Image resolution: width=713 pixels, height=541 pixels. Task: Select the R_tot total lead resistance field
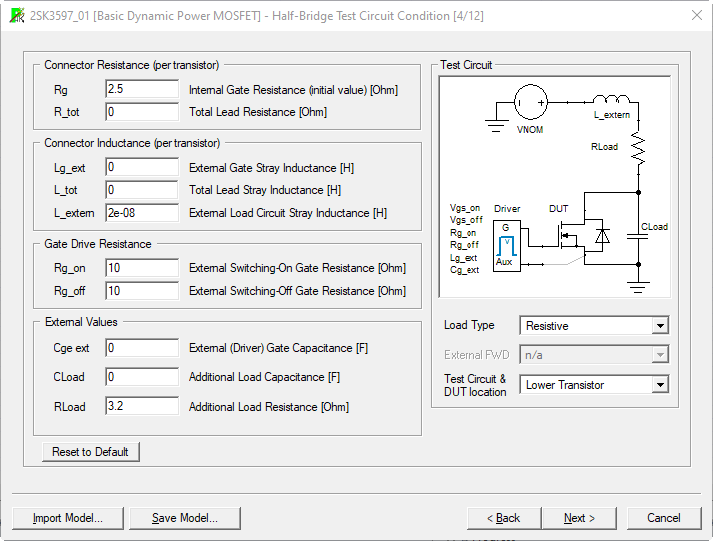pyautogui.click(x=141, y=112)
